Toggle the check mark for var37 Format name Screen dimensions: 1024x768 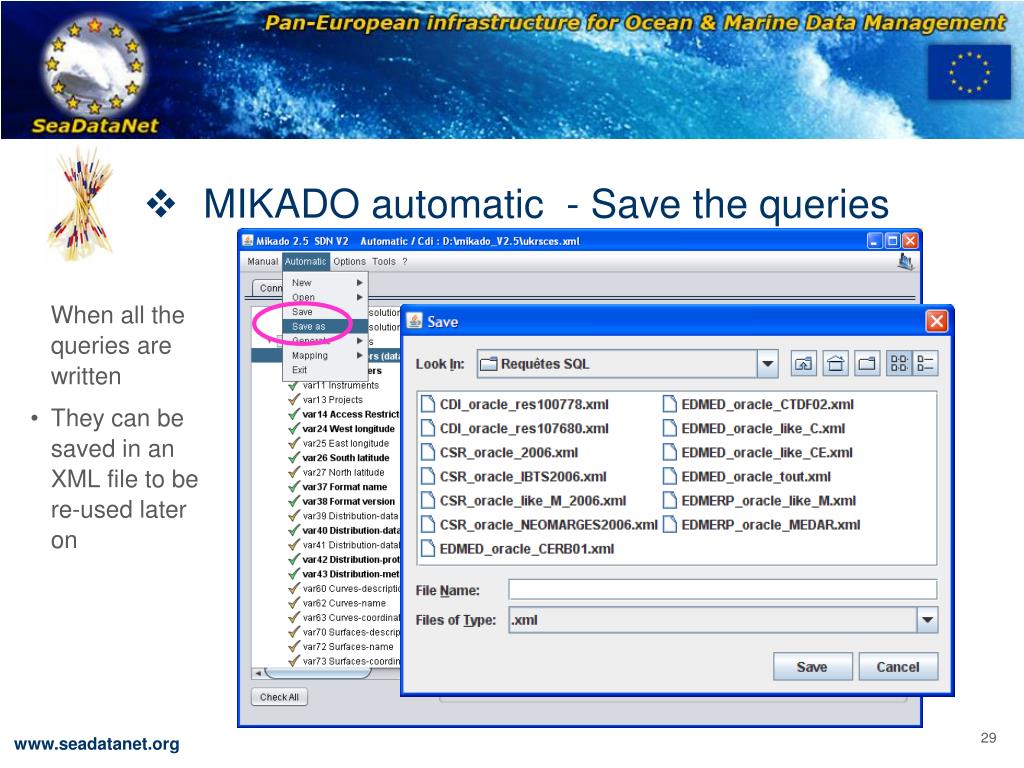tap(294, 487)
